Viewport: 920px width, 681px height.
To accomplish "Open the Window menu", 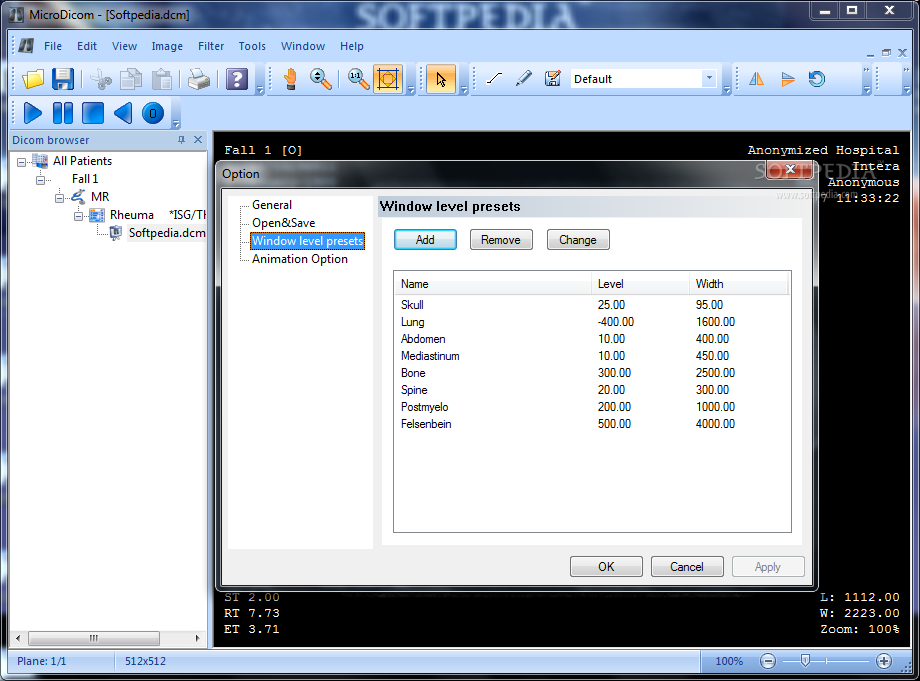I will tap(303, 46).
